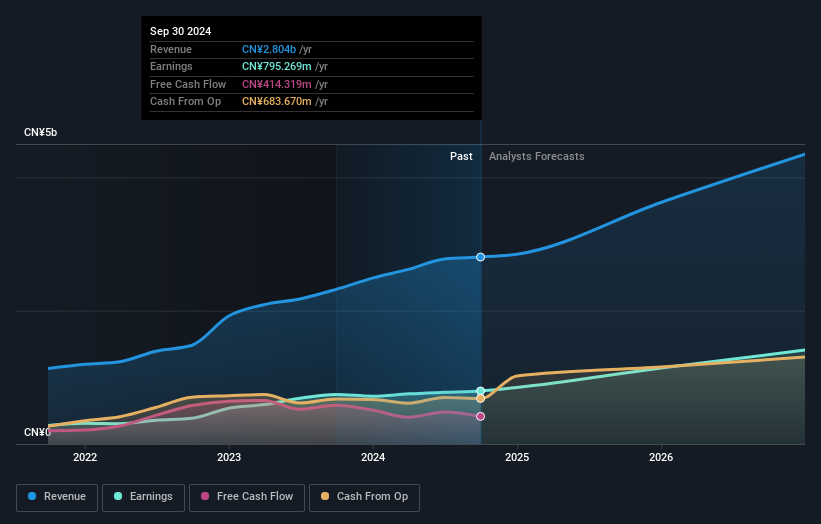Click the 2024 x-axis label

(x=373, y=458)
